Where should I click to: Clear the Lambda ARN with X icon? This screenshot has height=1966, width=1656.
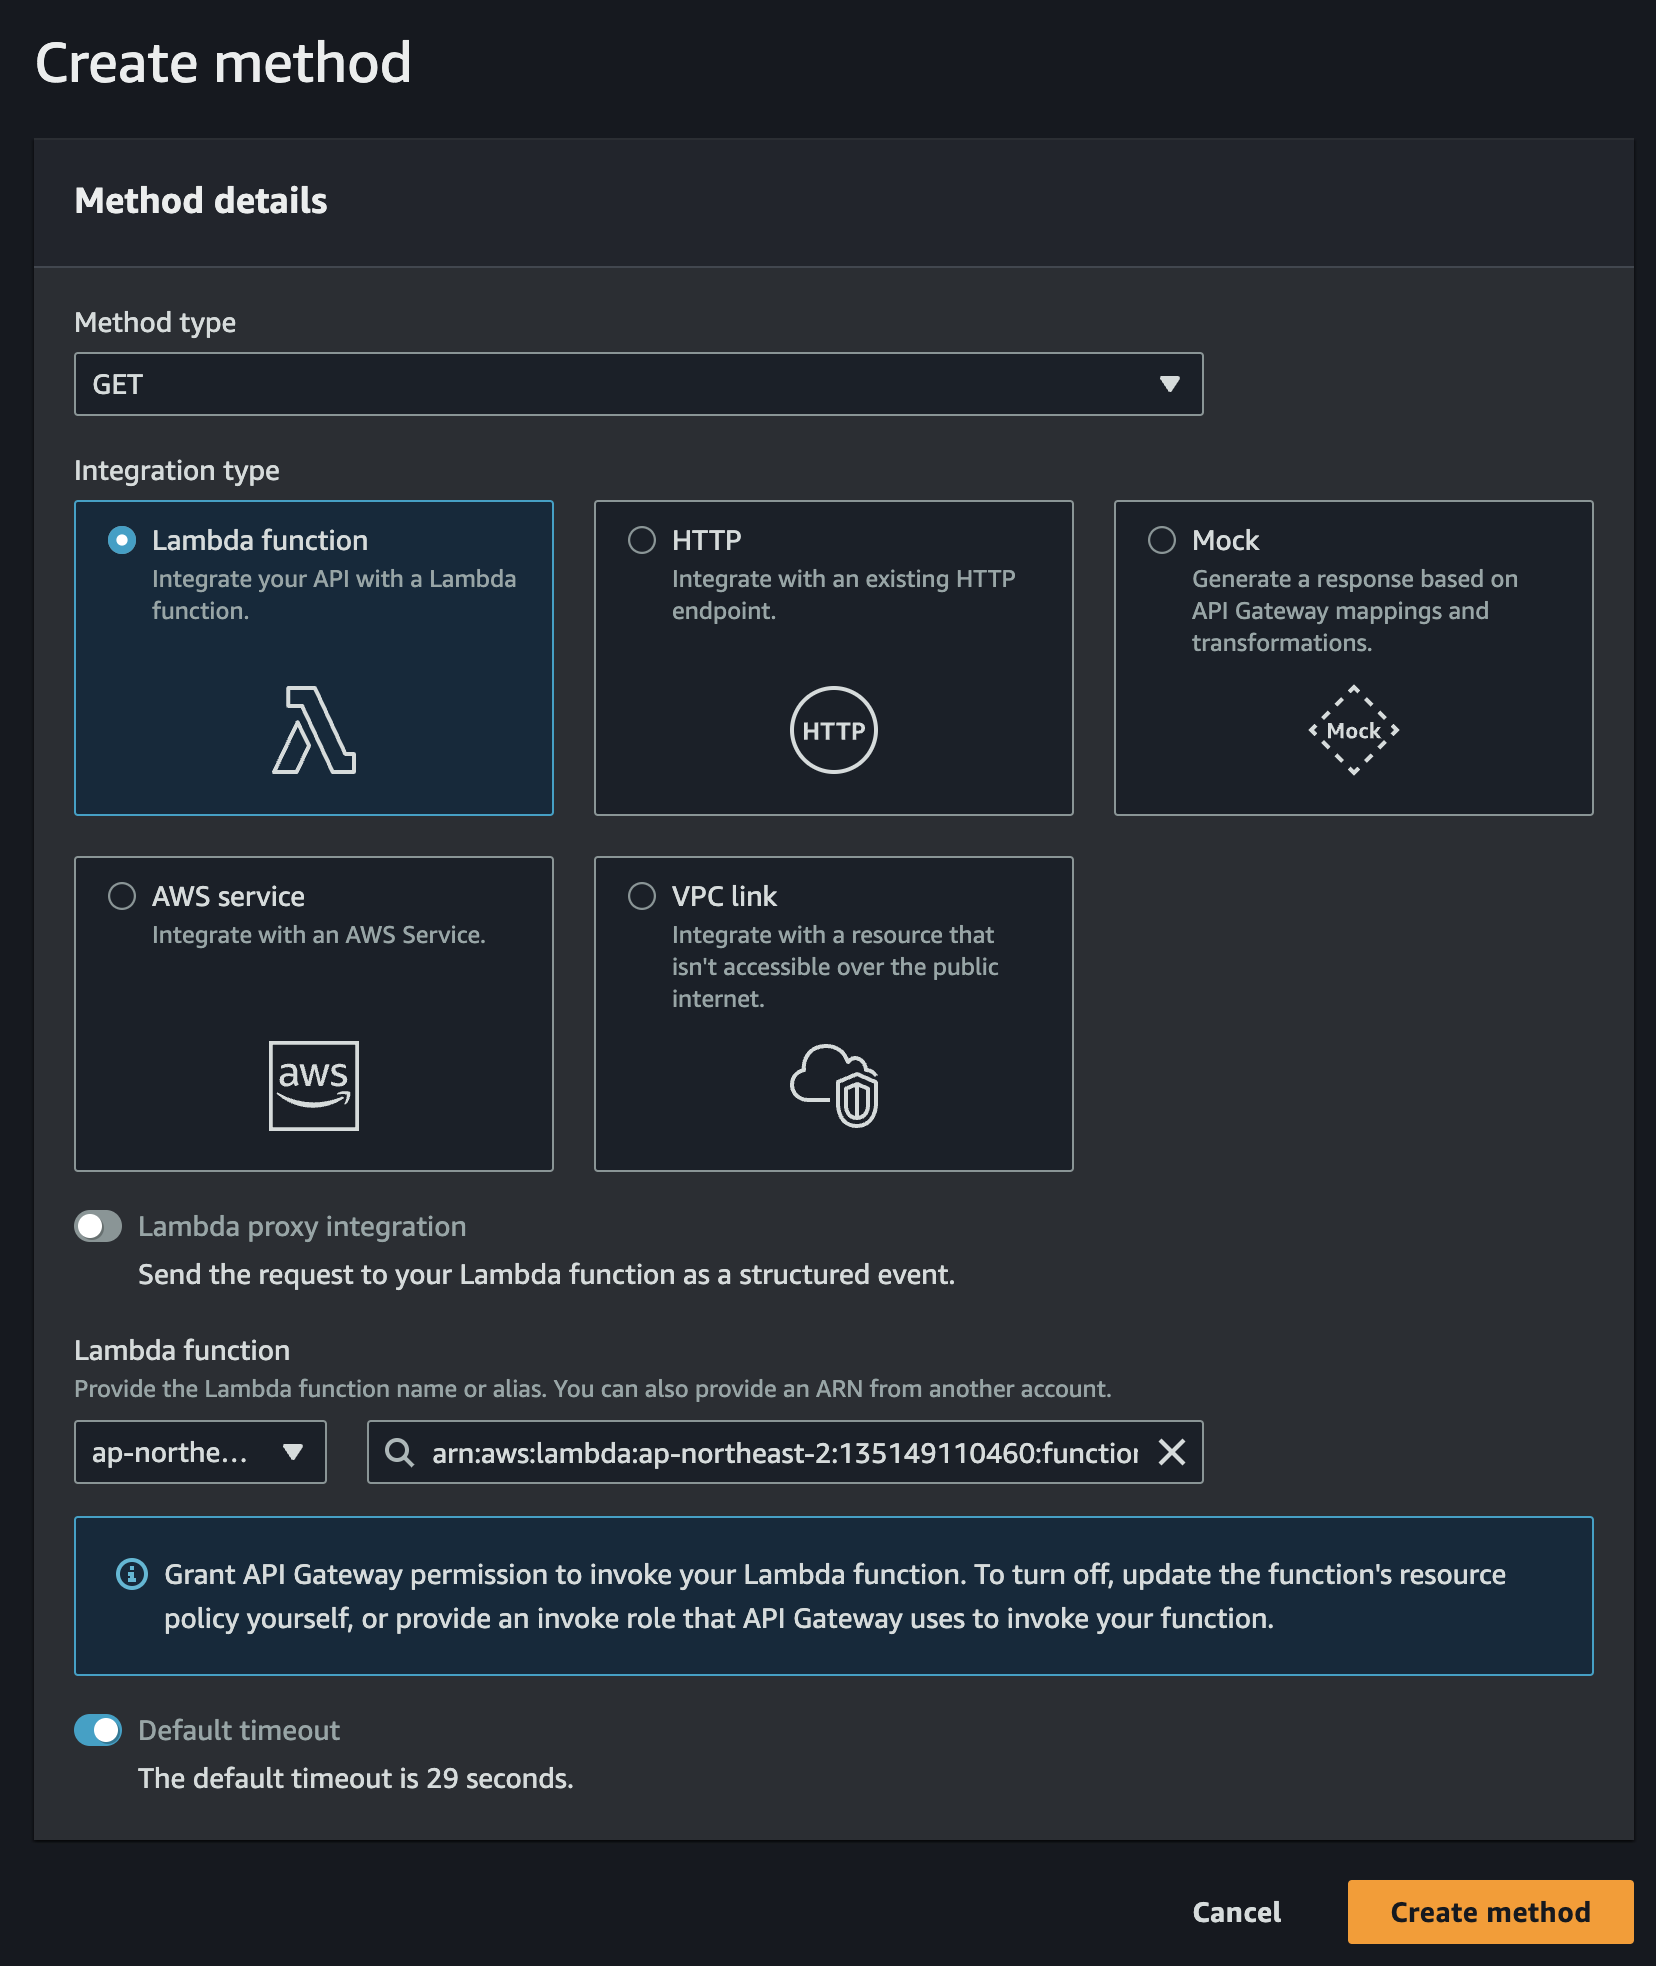click(x=1172, y=1452)
